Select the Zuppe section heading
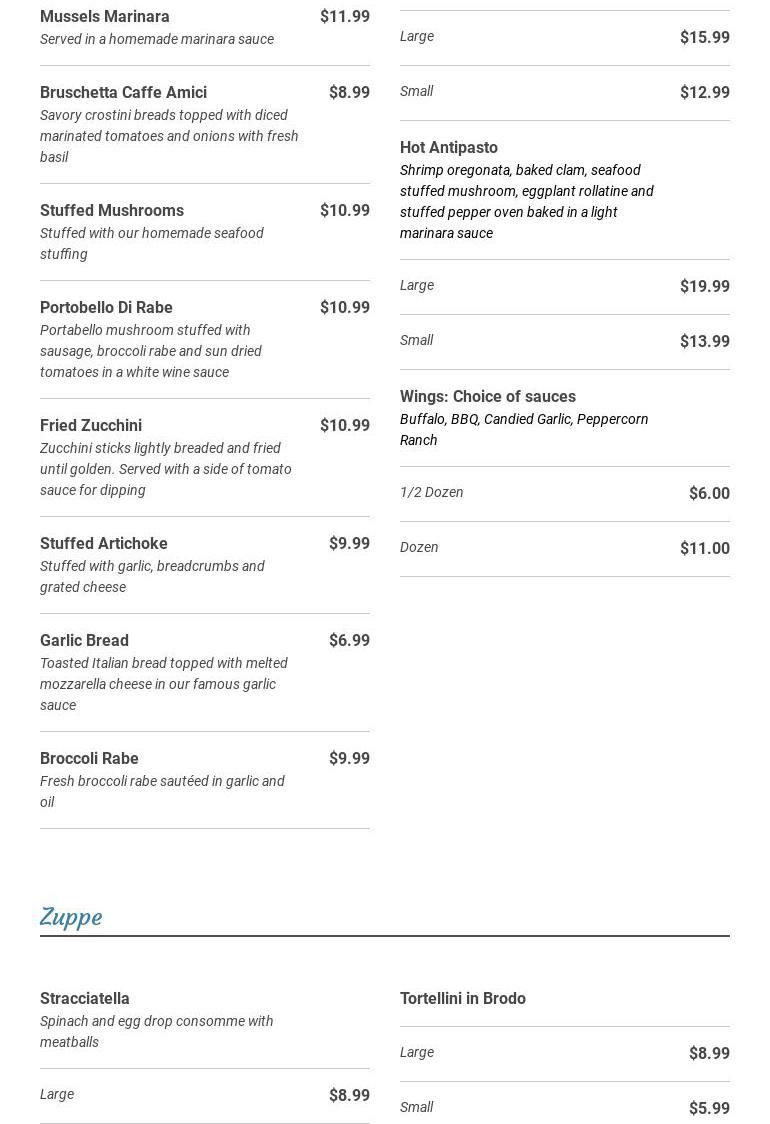This screenshot has width=770, height=1124. (71, 916)
